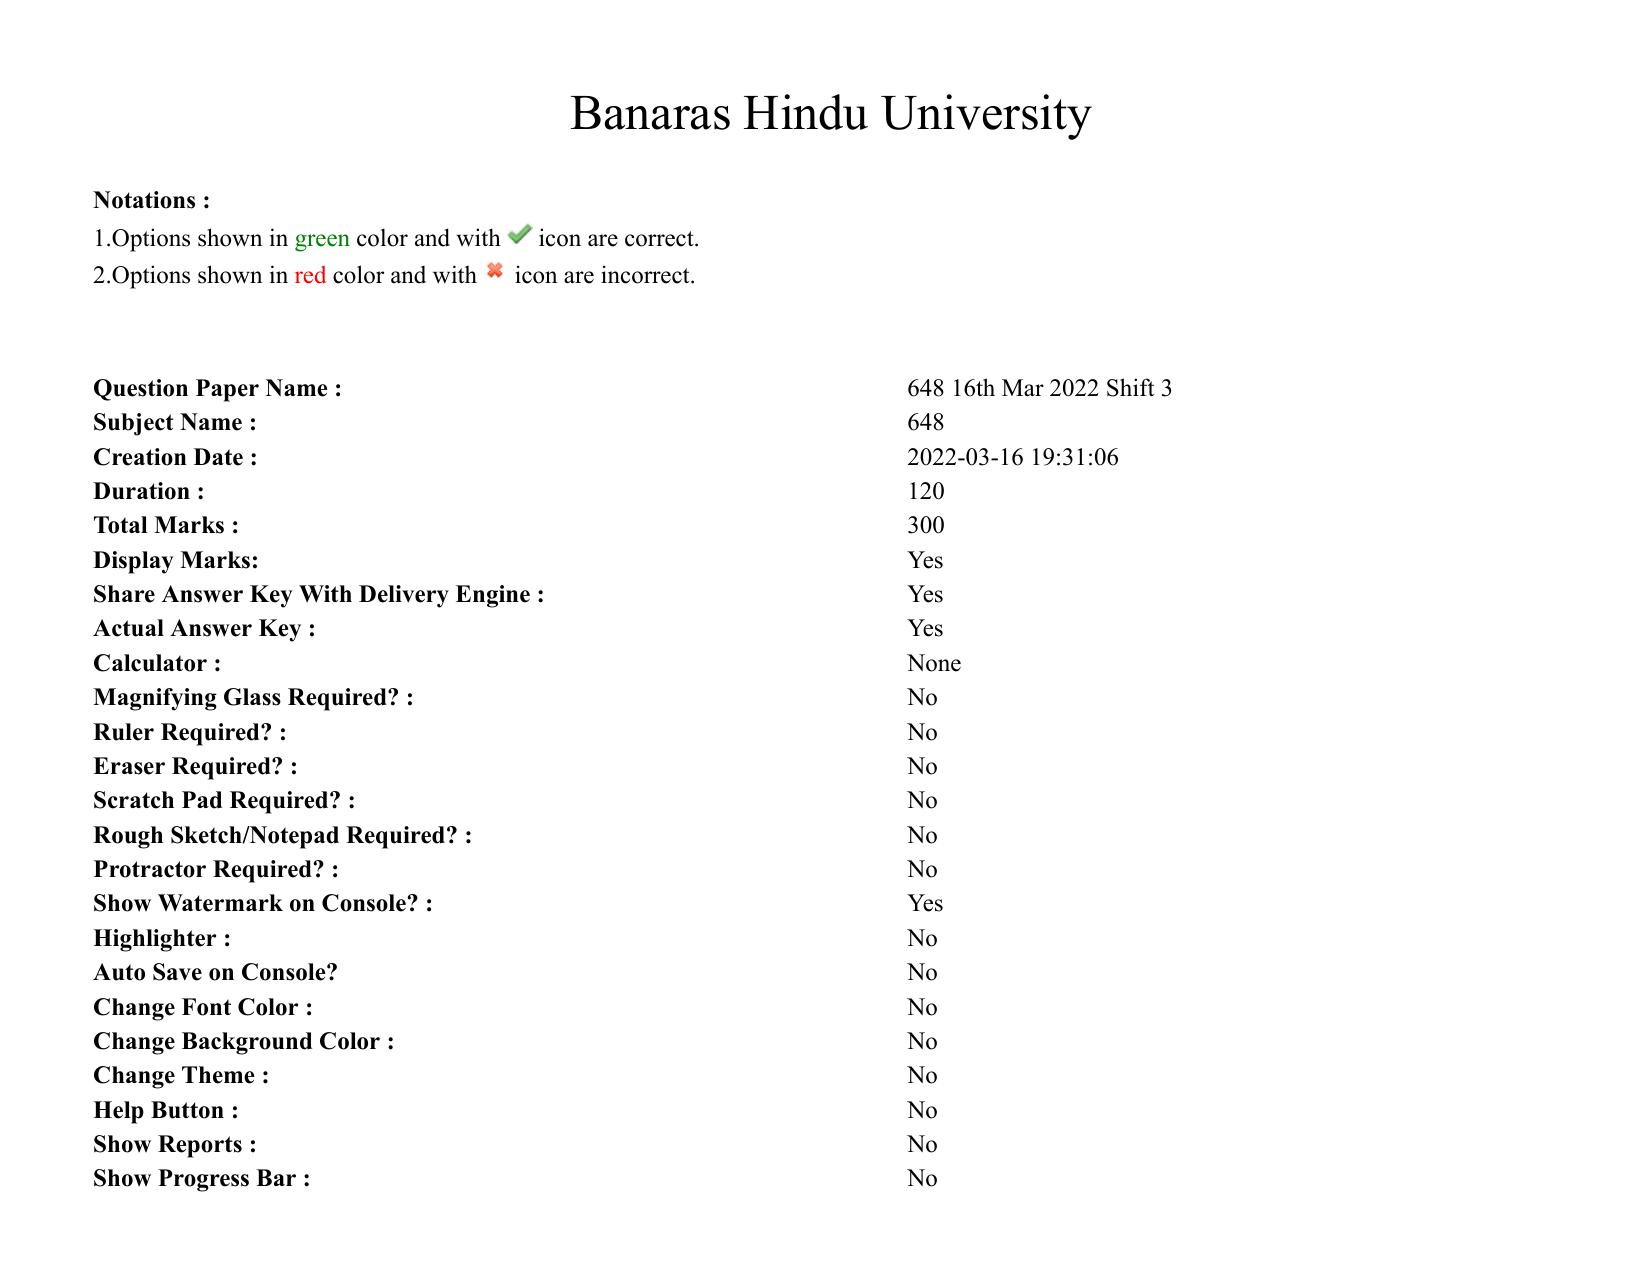Click the Show Watermark on Console 'Yes' value
This screenshot has width=1651, height=1275.
(x=925, y=903)
